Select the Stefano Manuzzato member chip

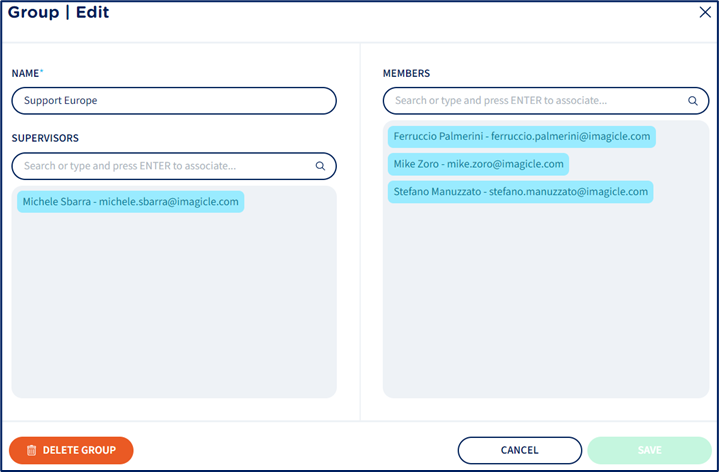point(520,192)
